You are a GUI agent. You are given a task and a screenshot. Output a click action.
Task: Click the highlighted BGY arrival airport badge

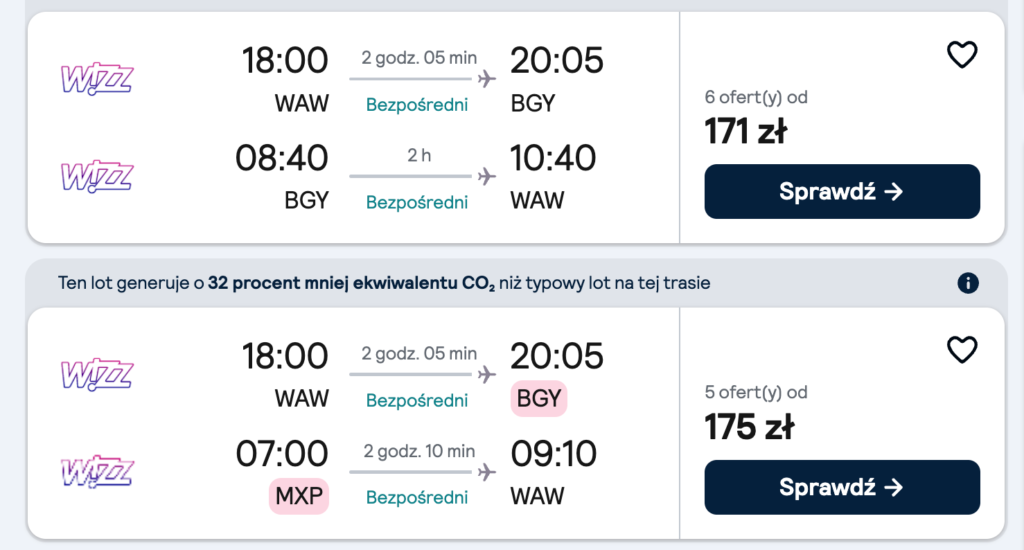pos(539,399)
